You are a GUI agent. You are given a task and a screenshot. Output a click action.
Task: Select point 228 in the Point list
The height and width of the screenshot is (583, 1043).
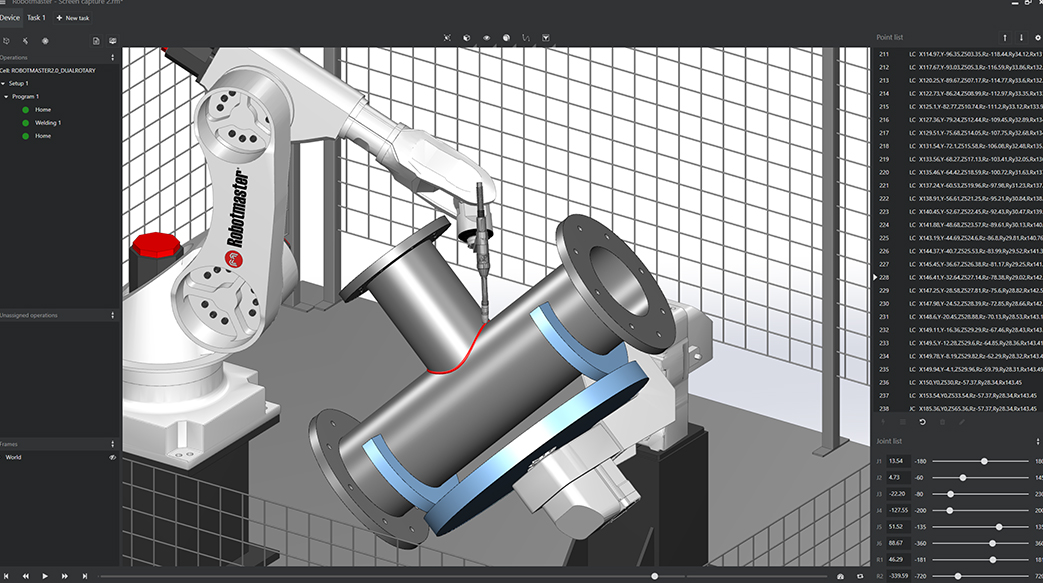(x=958, y=278)
